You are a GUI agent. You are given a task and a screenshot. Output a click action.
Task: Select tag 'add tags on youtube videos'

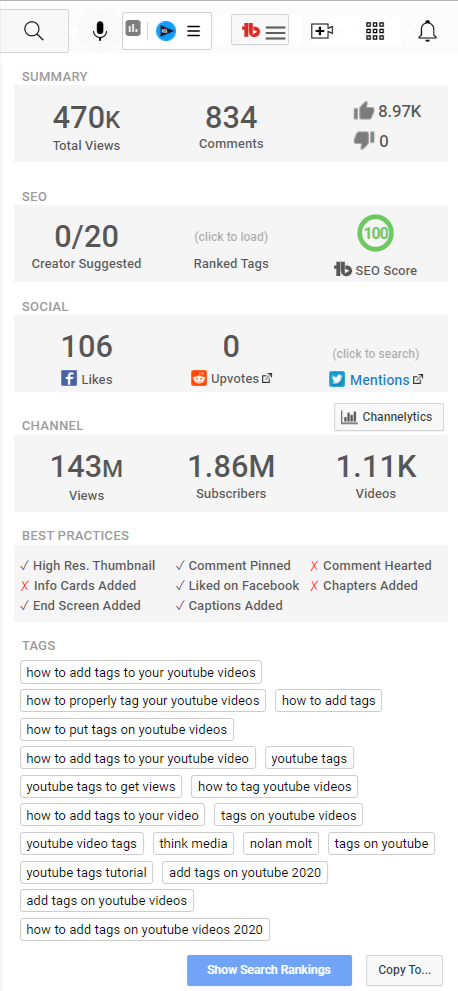(x=107, y=900)
